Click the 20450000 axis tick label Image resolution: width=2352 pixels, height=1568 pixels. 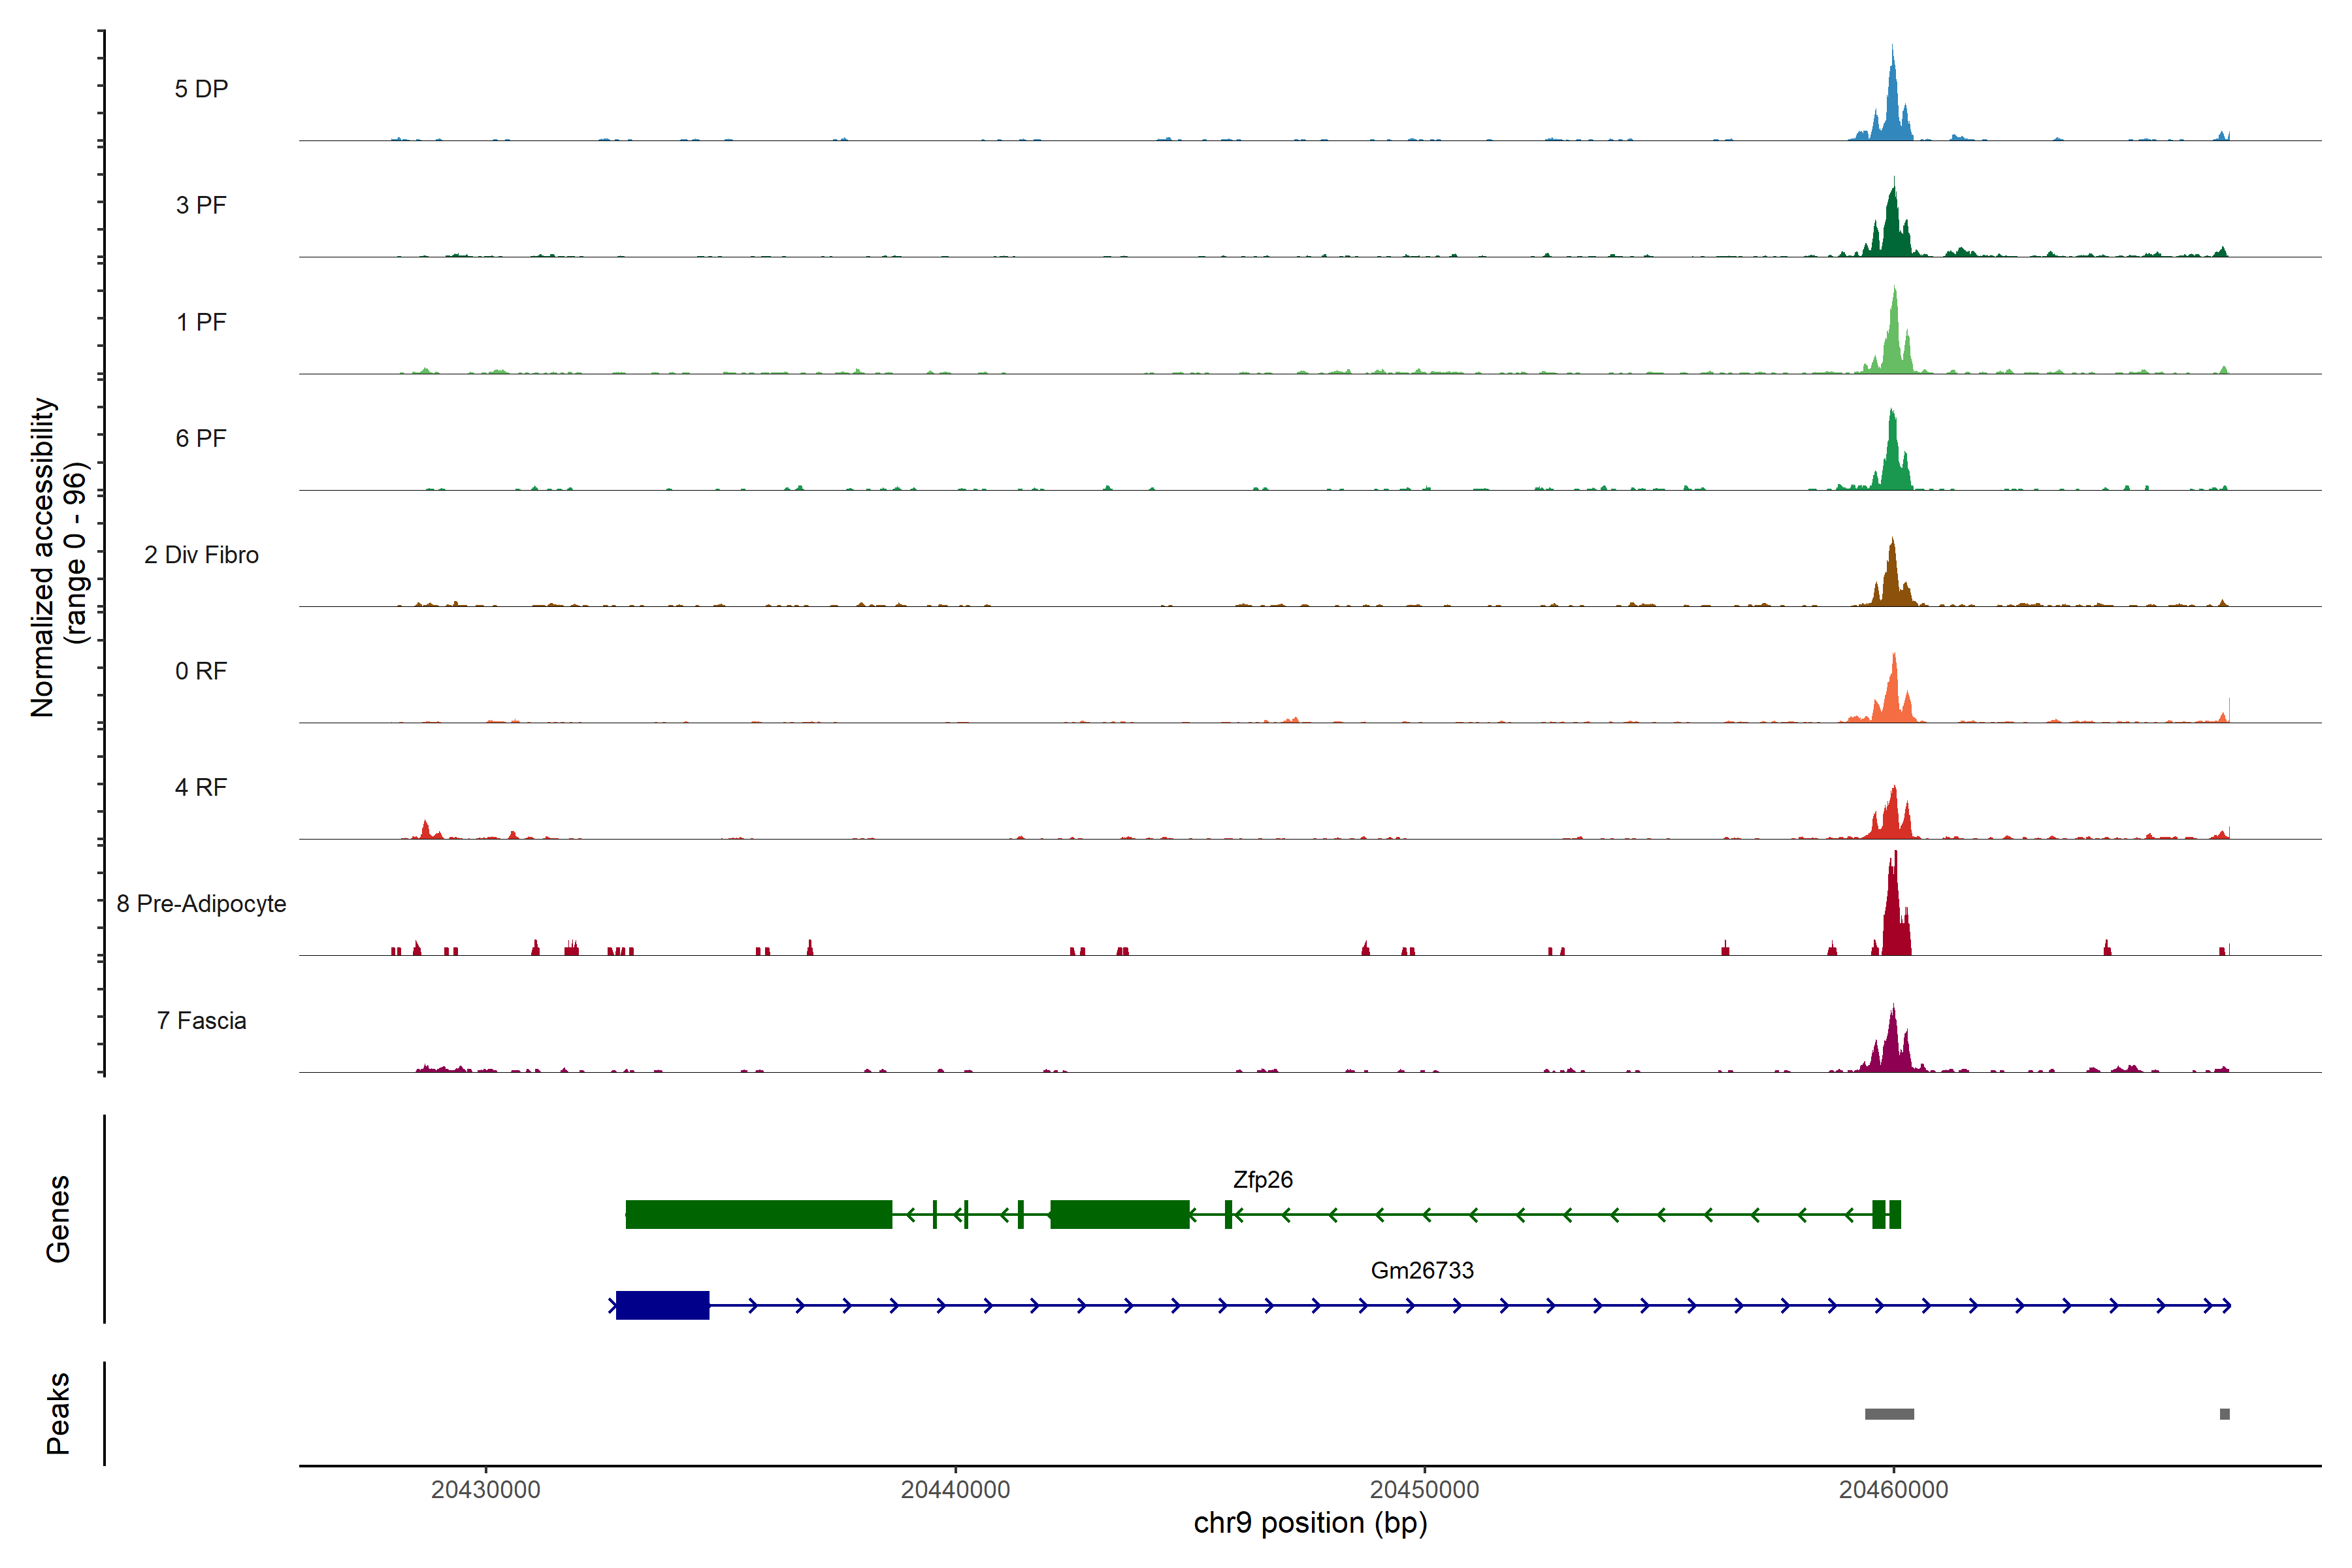1424,1489
